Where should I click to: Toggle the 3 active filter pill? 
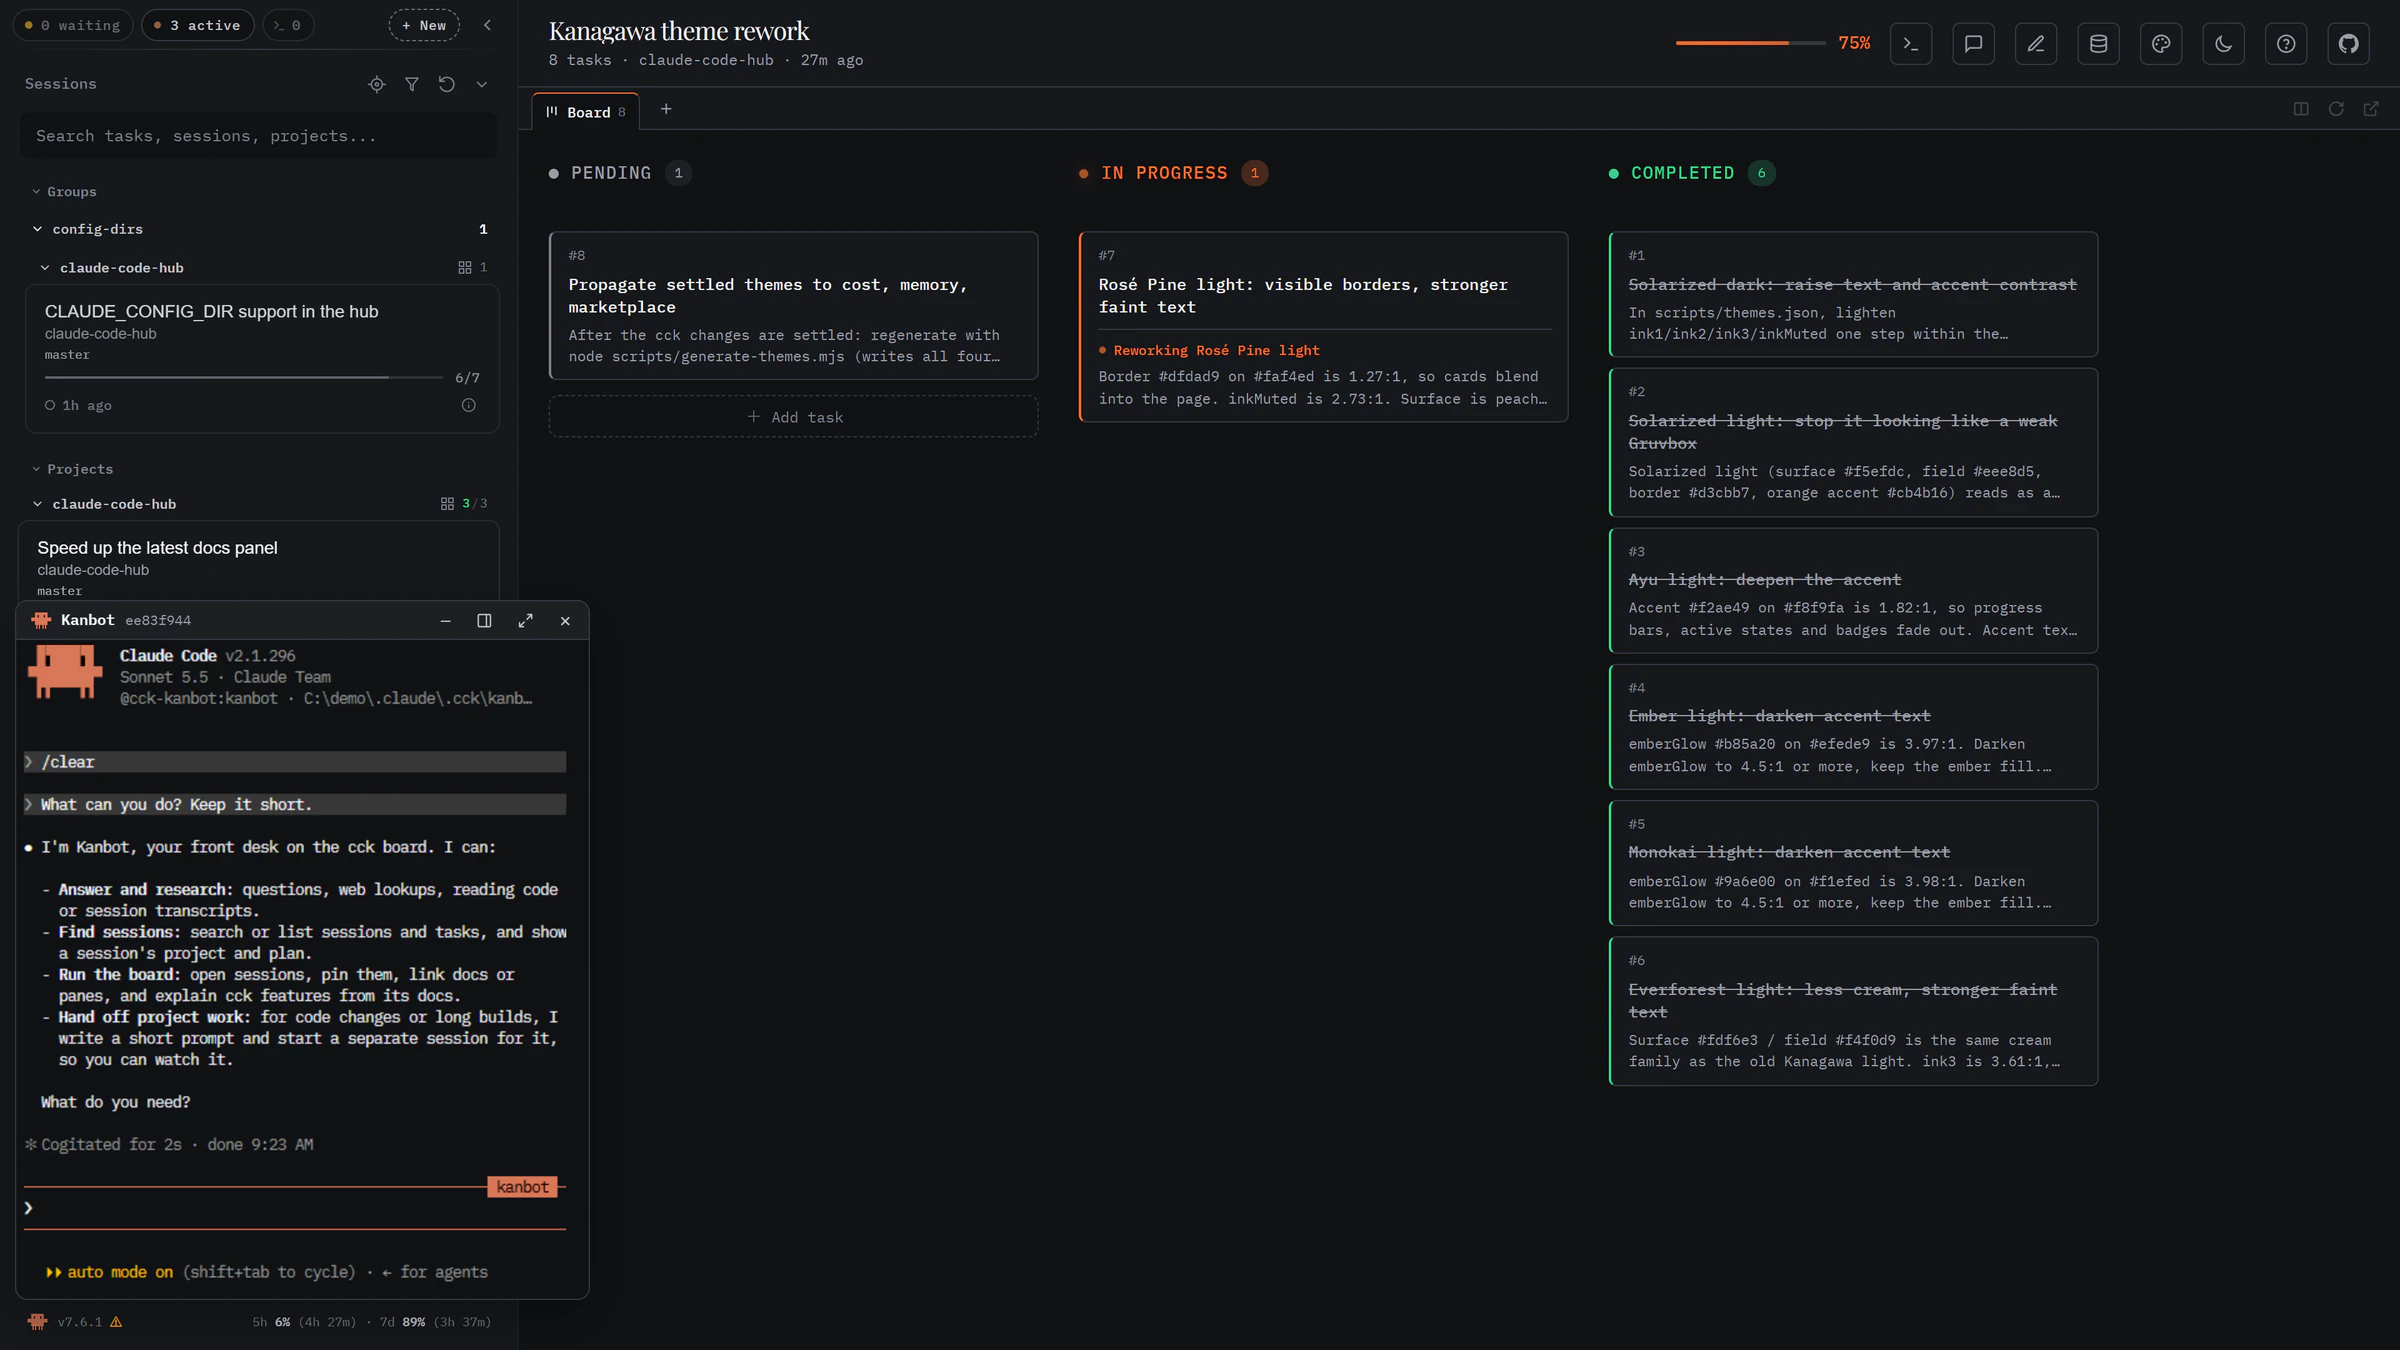[197, 25]
